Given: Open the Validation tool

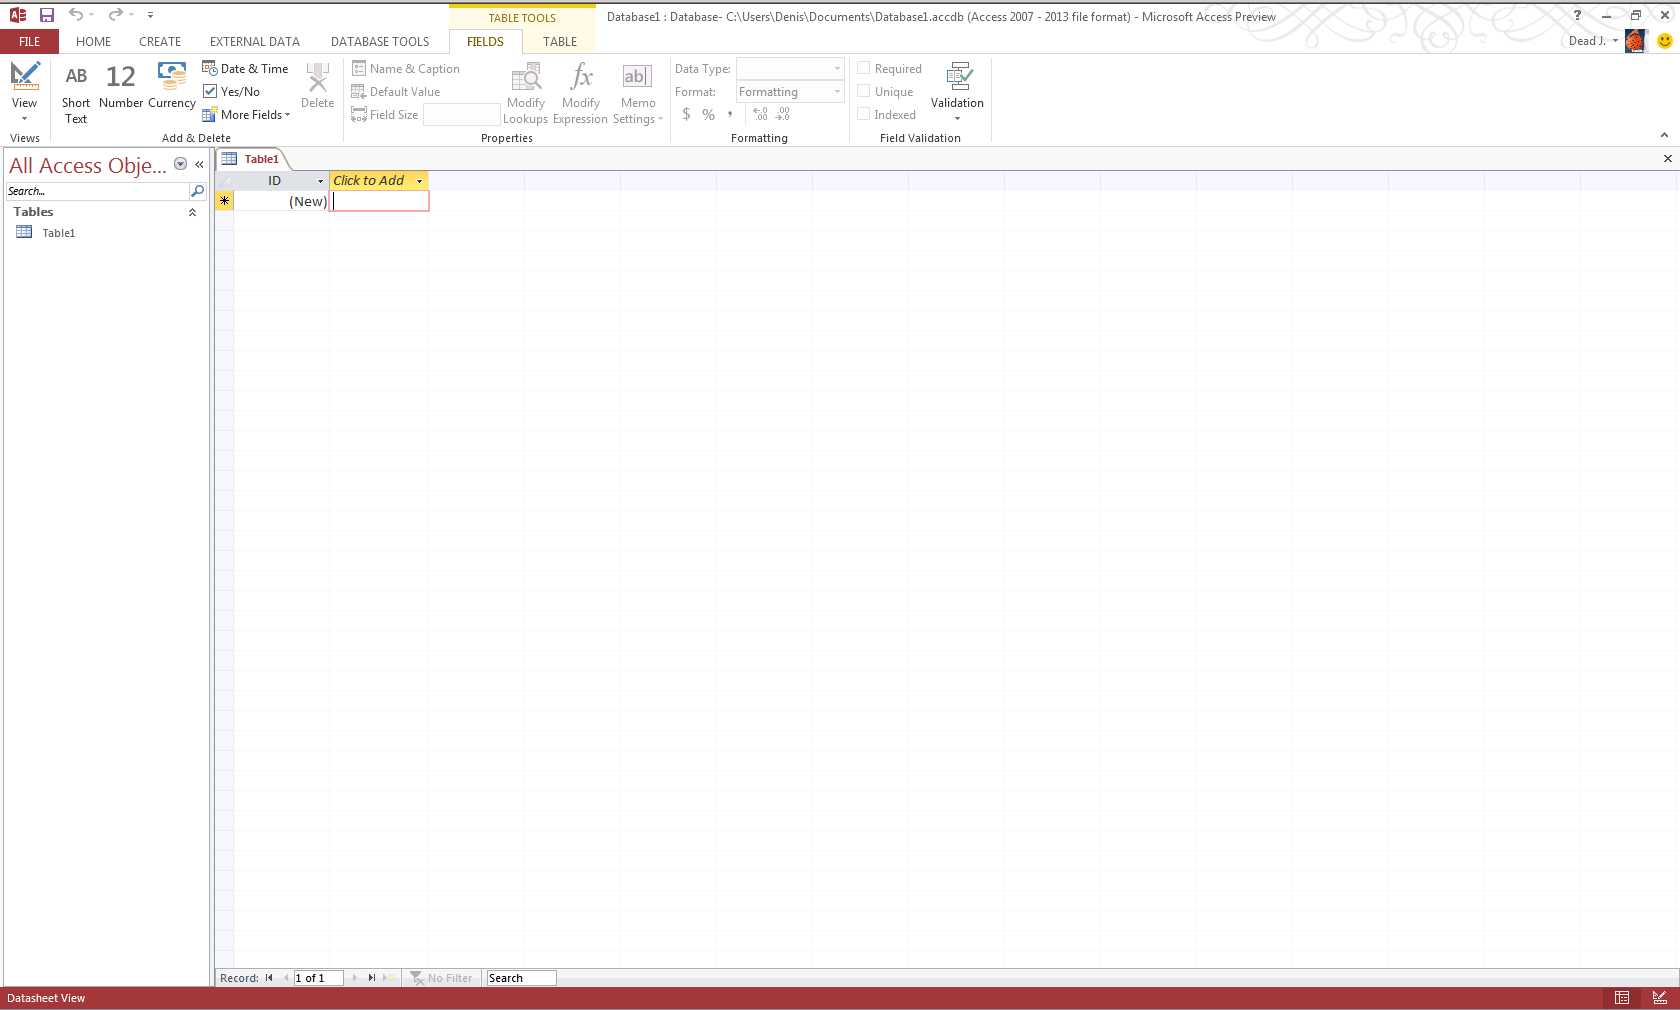Looking at the screenshot, I should click(x=957, y=88).
